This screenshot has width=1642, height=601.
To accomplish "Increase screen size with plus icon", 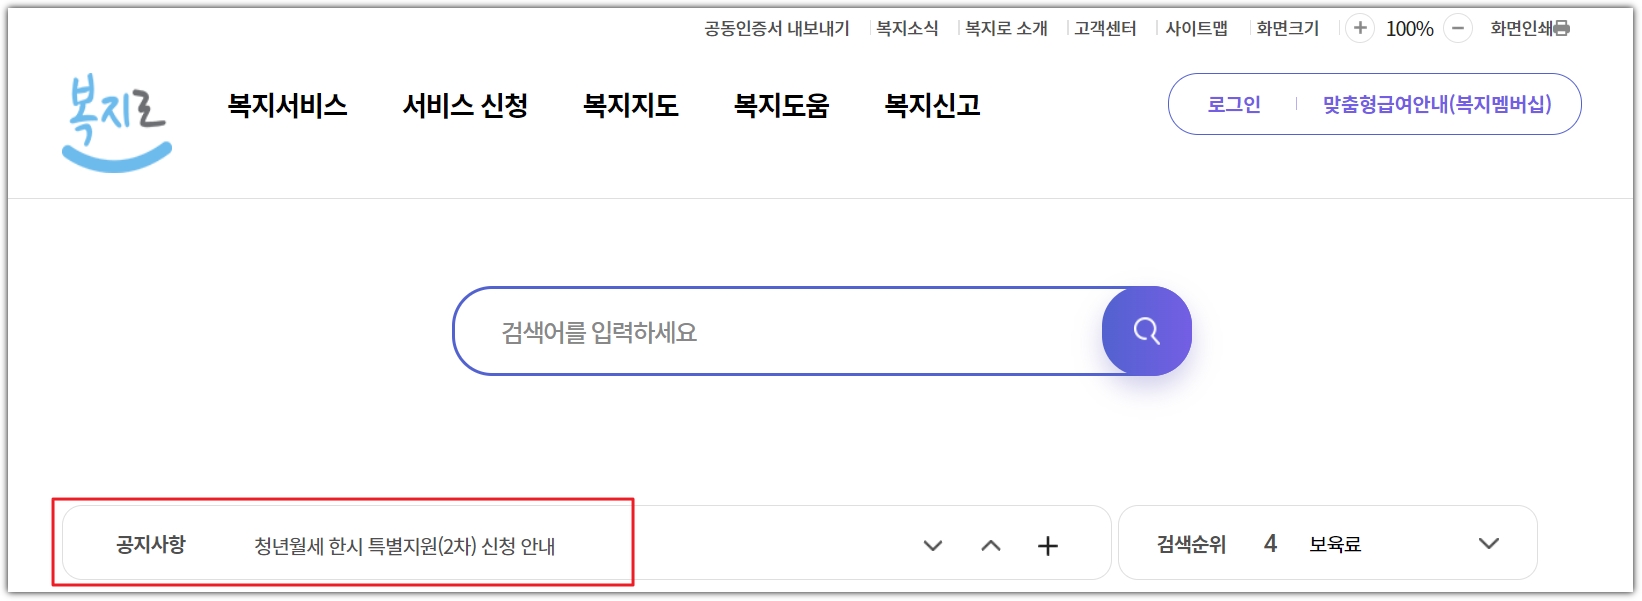I will [1359, 28].
